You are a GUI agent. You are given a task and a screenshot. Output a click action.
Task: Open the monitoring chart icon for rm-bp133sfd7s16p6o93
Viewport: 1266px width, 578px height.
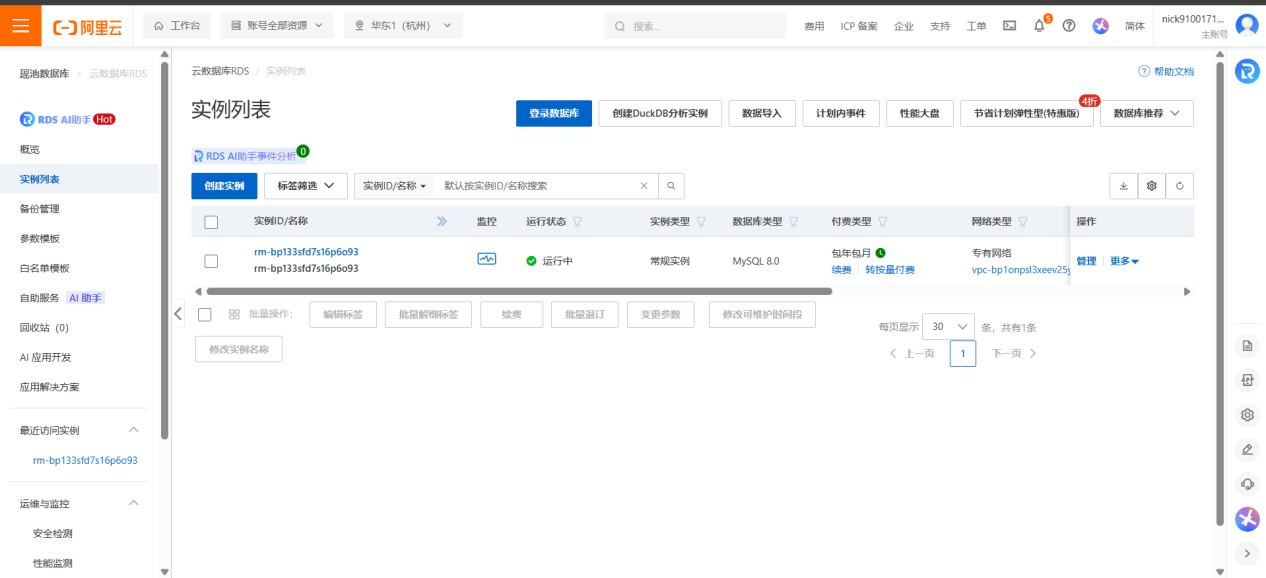486,259
